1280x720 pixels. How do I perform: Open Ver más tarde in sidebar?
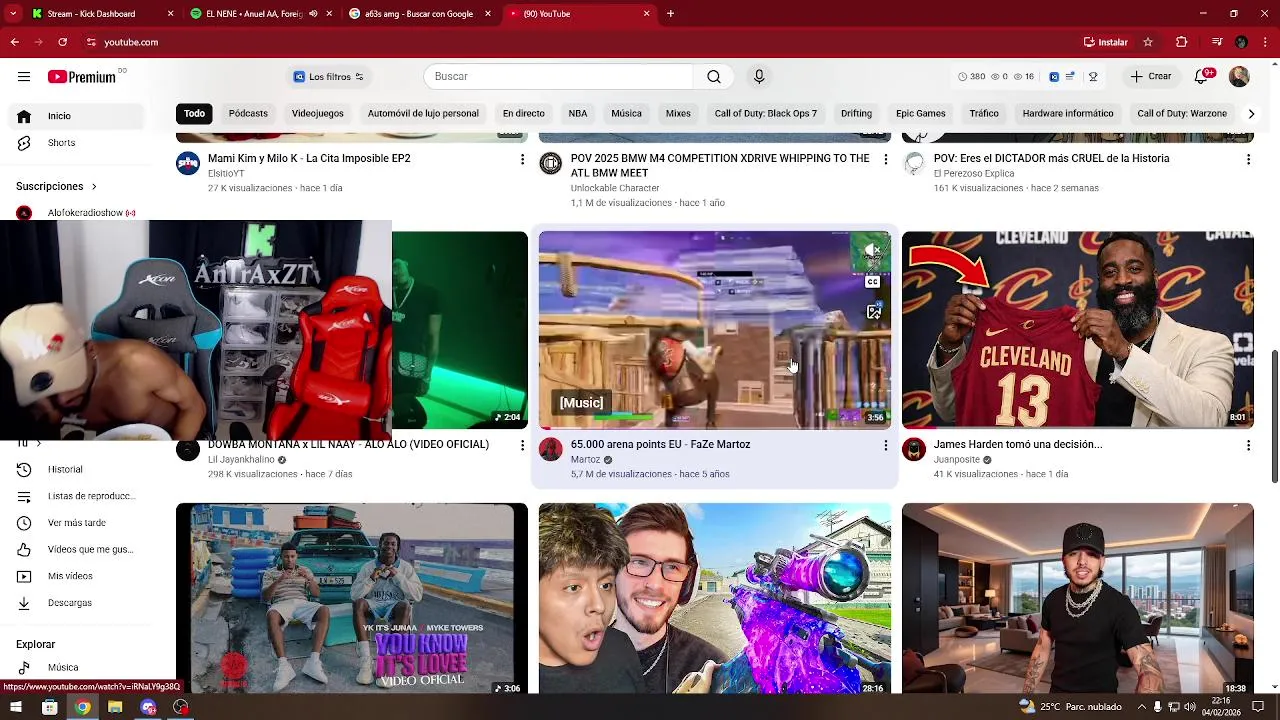tap(78, 523)
